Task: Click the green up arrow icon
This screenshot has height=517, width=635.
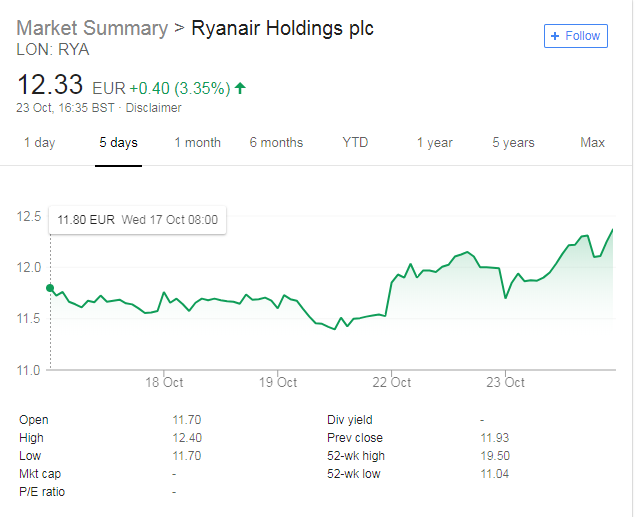Action: pyautogui.click(x=240, y=87)
